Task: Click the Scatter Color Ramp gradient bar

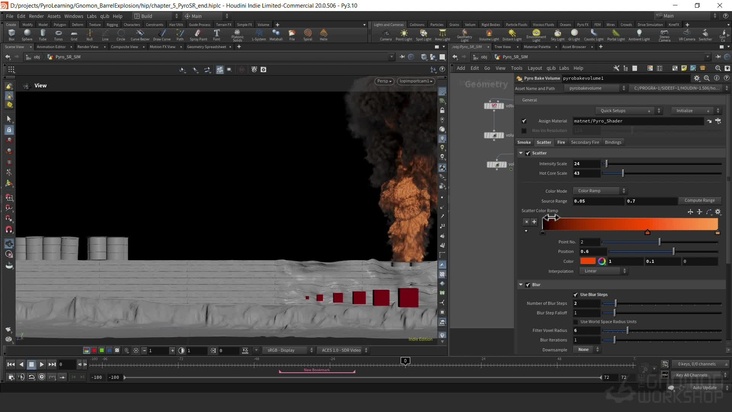Action: tap(630, 224)
